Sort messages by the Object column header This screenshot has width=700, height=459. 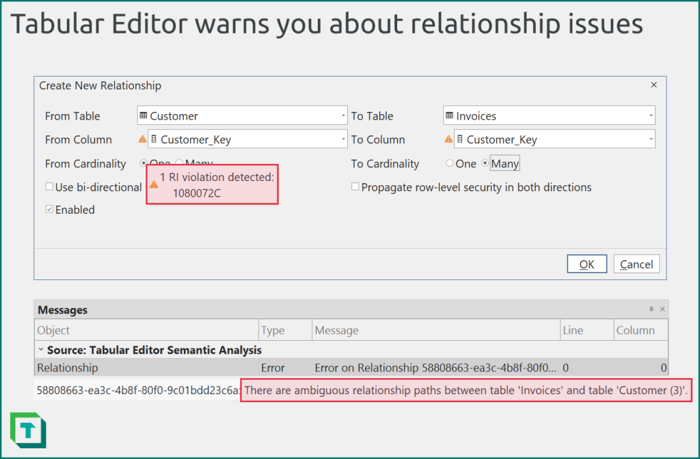[x=146, y=330]
